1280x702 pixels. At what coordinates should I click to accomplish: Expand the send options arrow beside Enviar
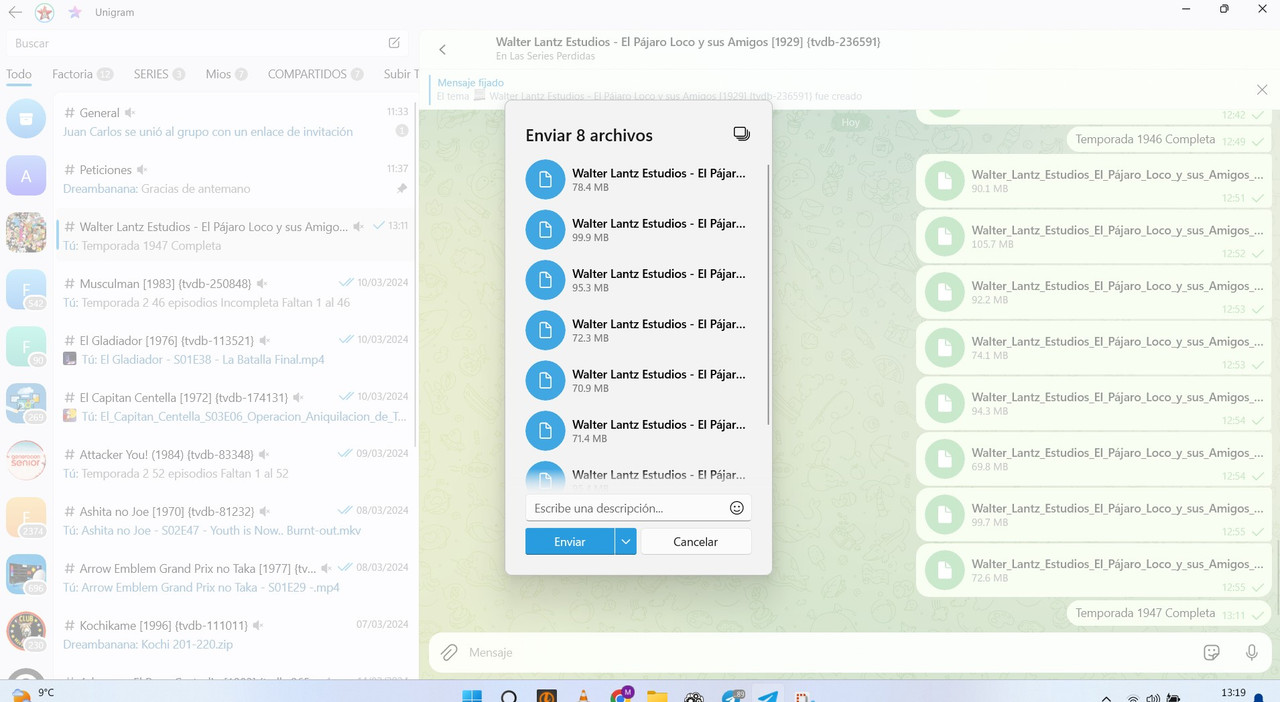coord(625,541)
